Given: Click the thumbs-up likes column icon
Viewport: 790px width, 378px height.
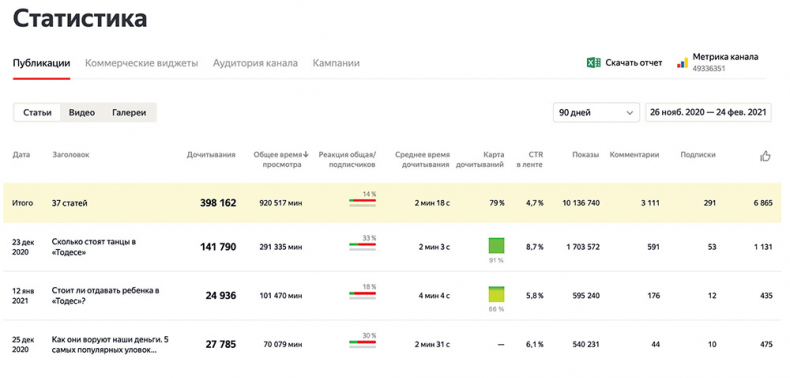Looking at the screenshot, I should [765, 157].
